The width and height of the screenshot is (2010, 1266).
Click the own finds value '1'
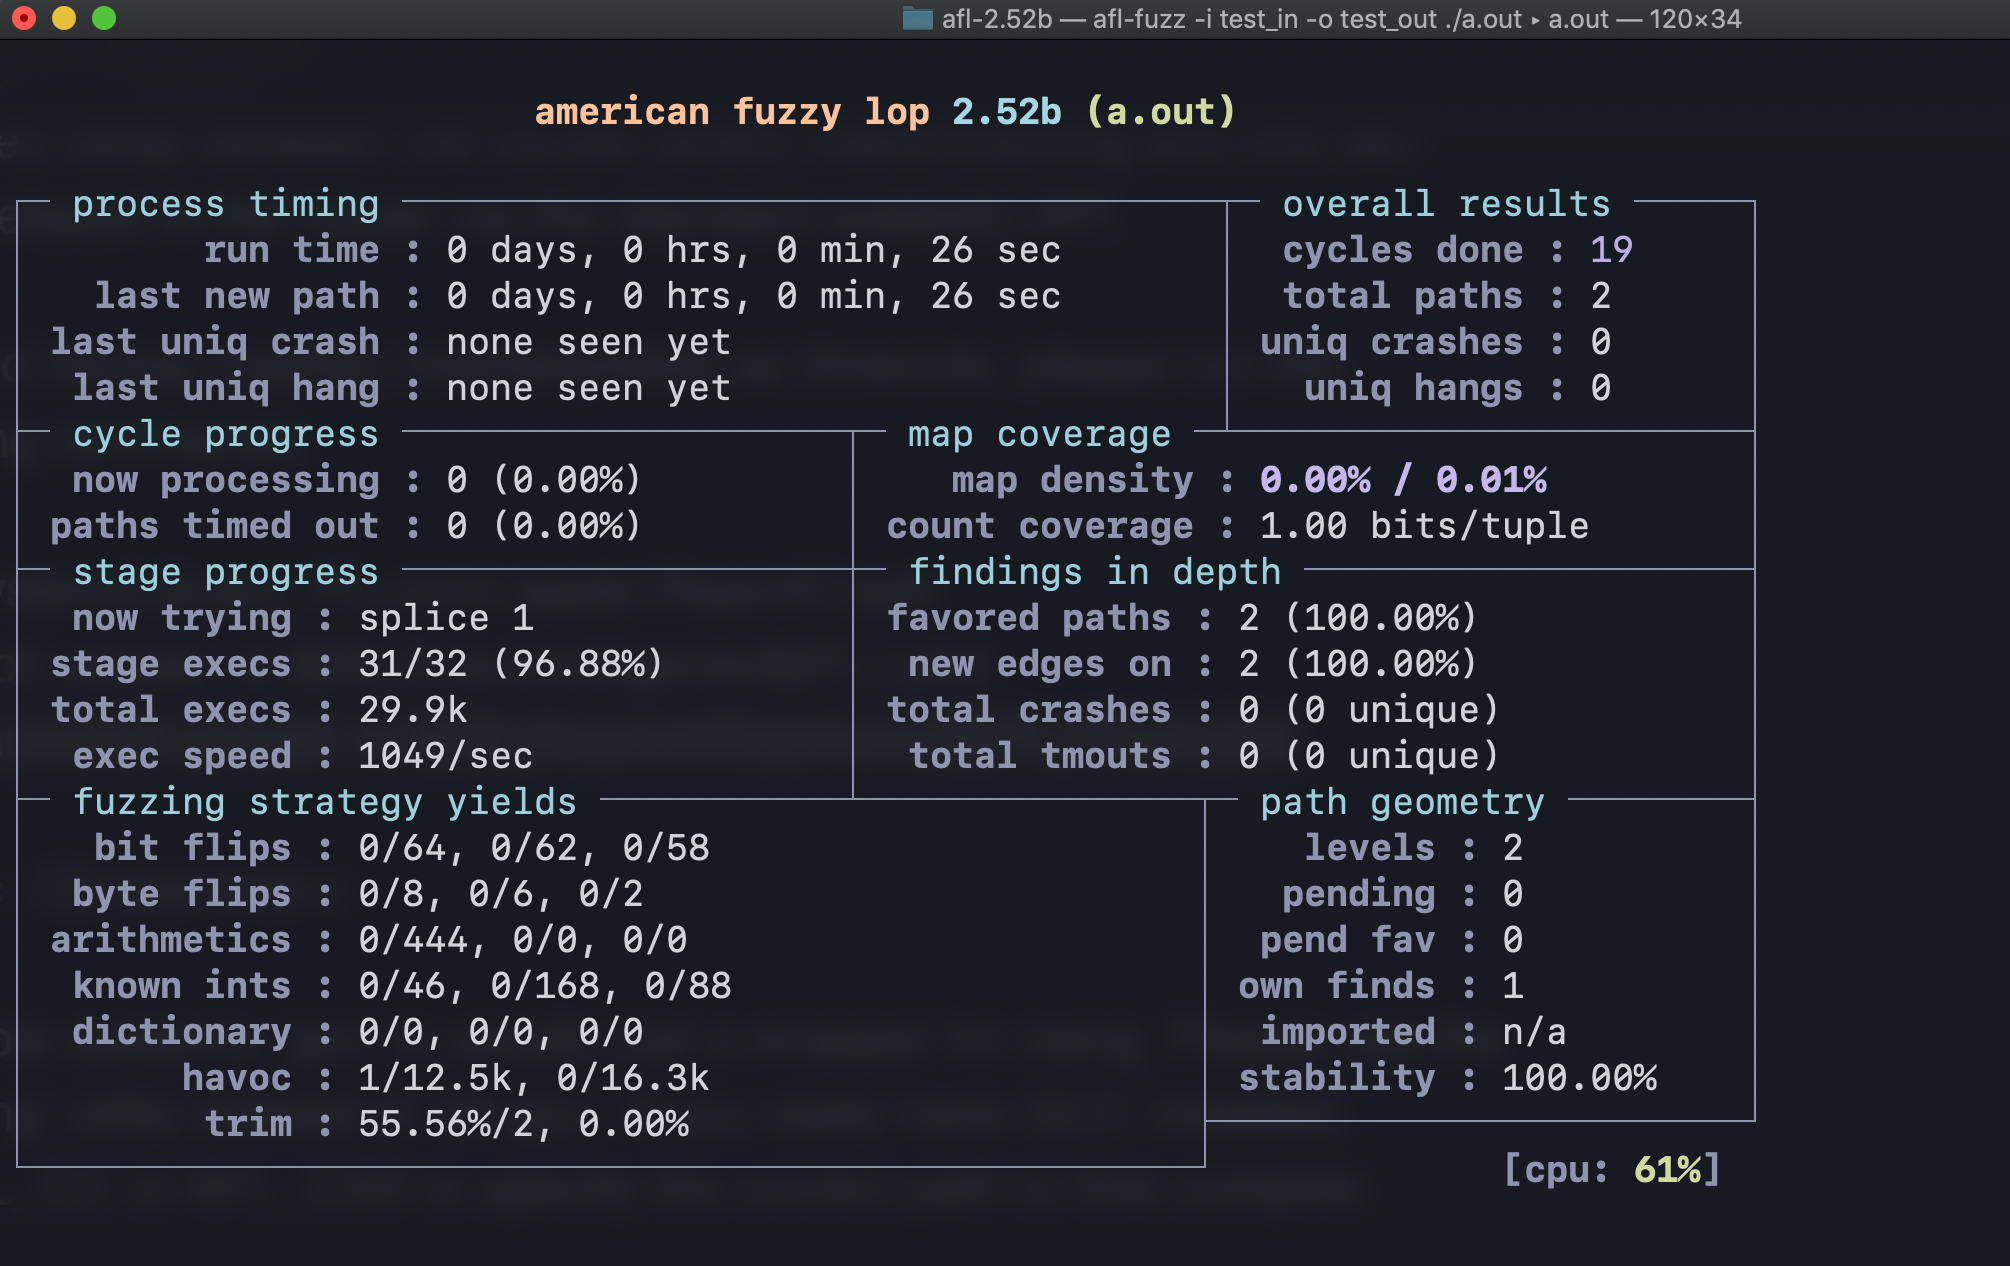(1513, 986)
